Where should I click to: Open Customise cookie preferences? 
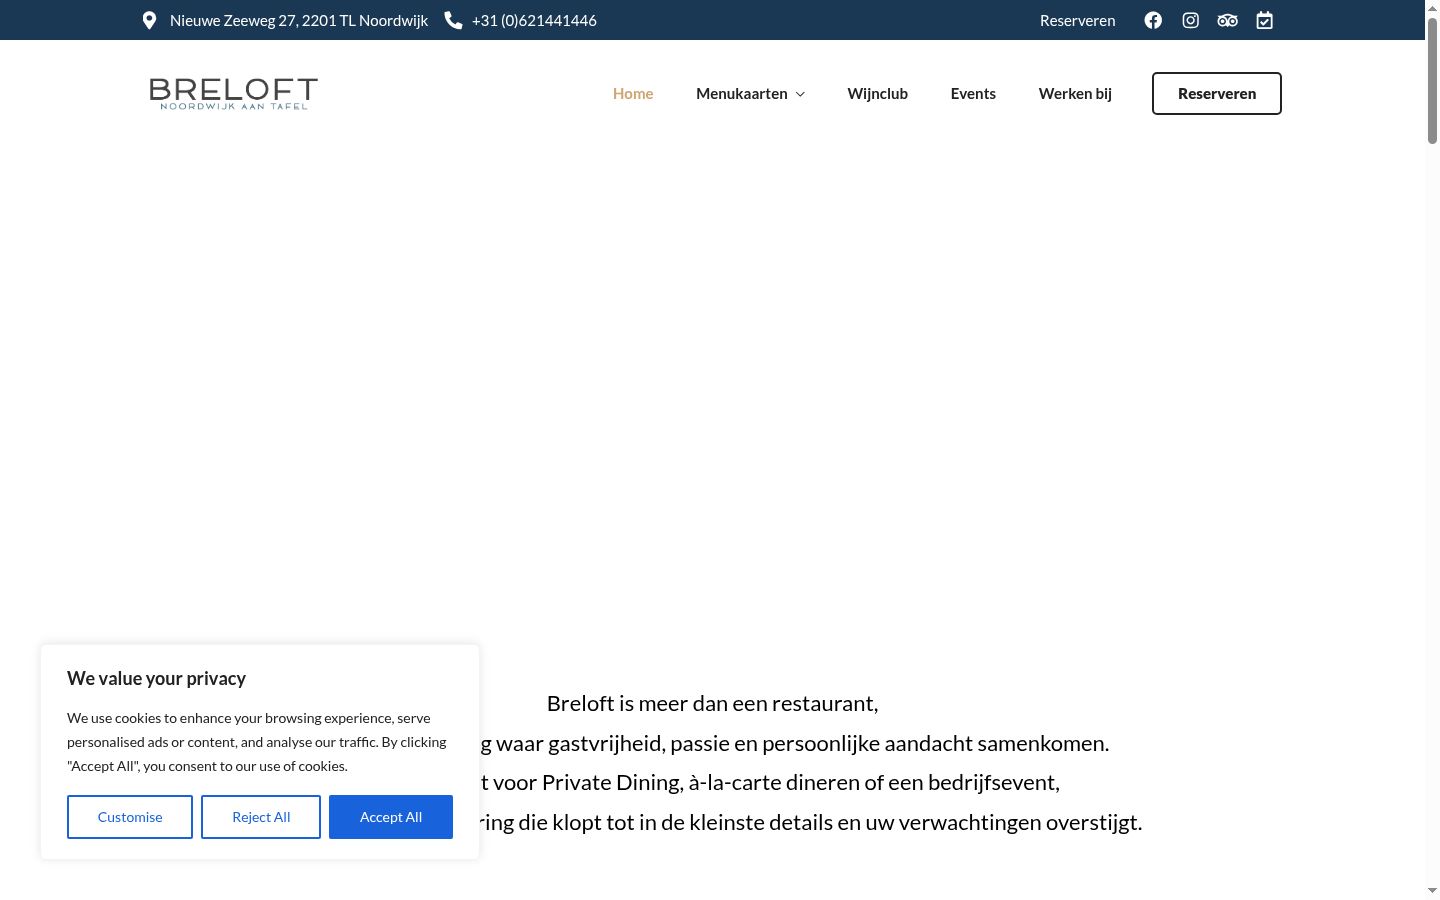130,817
